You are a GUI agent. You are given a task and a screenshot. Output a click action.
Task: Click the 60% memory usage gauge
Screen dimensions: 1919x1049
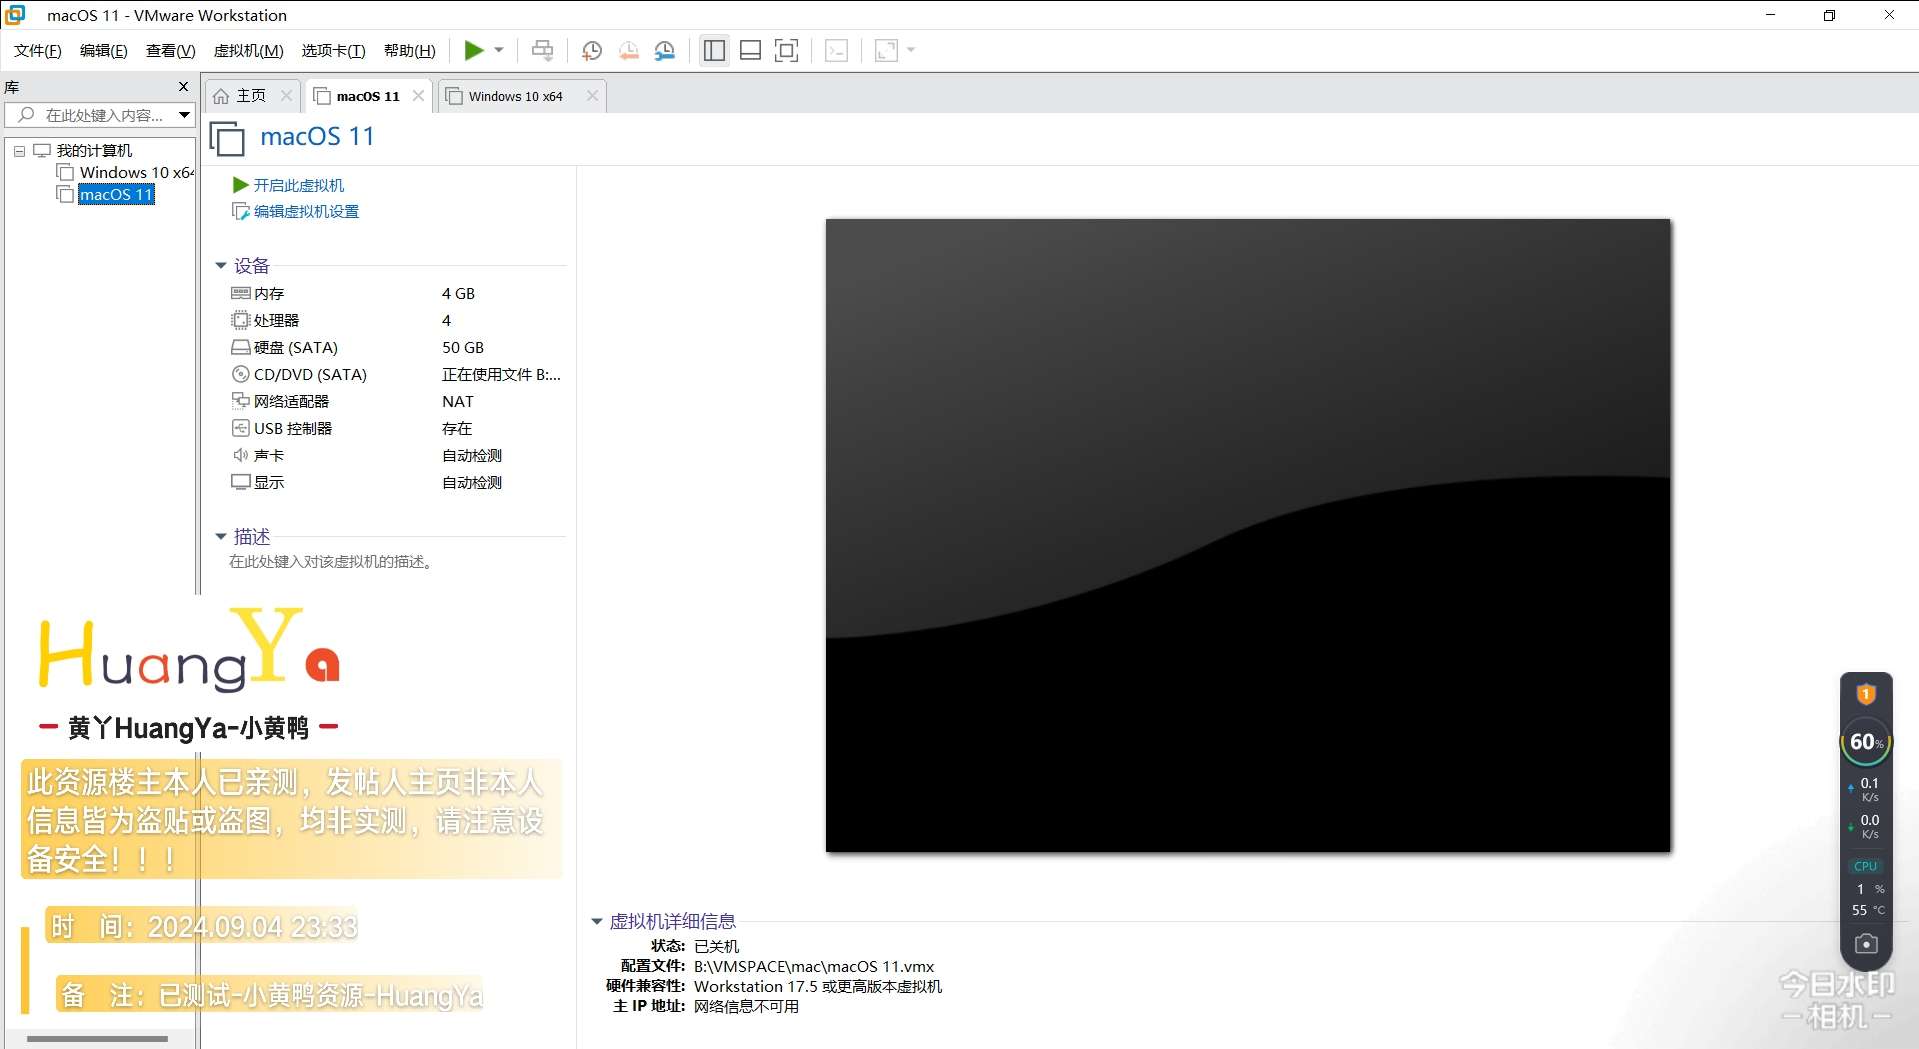[1866, 742]
